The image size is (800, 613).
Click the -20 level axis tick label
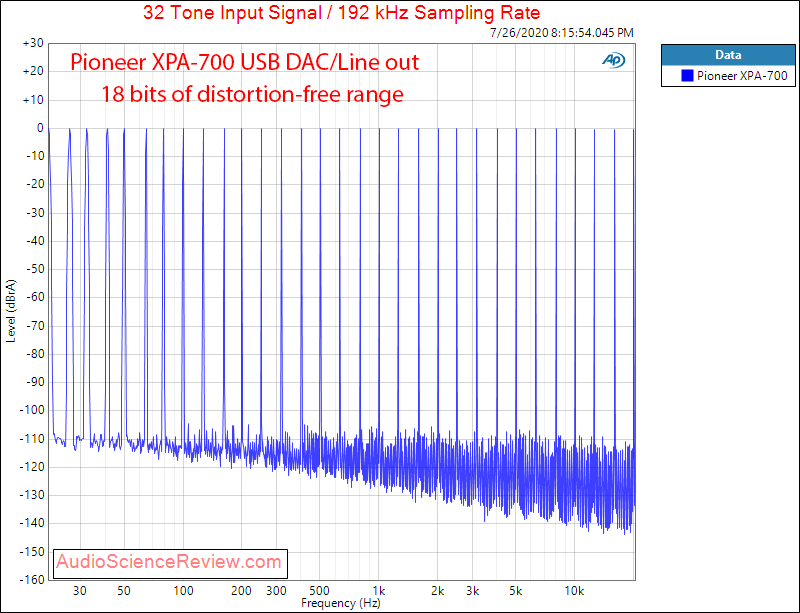(x=35, y=184)
